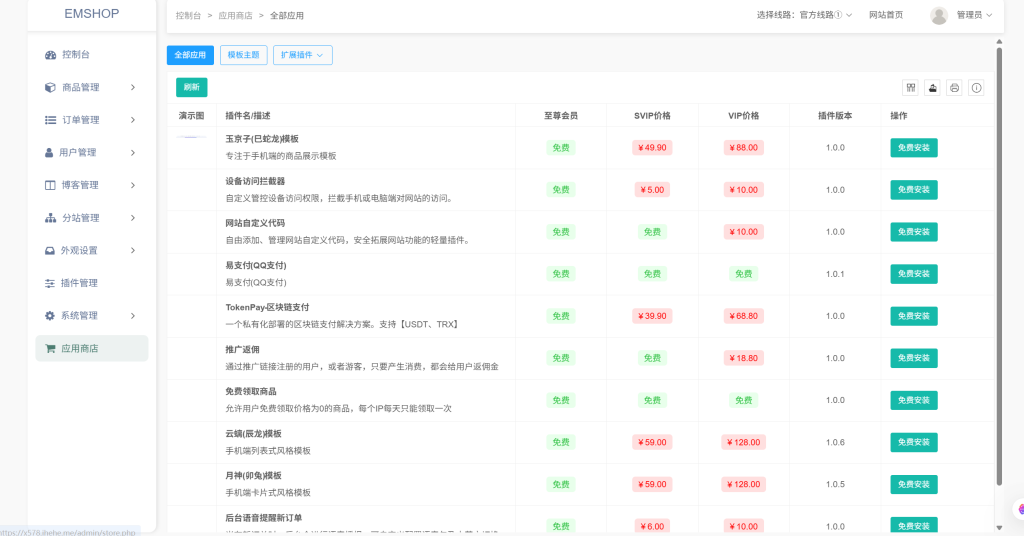
Task: Click the TokenPay-区块链支付 plugin name
Action: (267, 307)
